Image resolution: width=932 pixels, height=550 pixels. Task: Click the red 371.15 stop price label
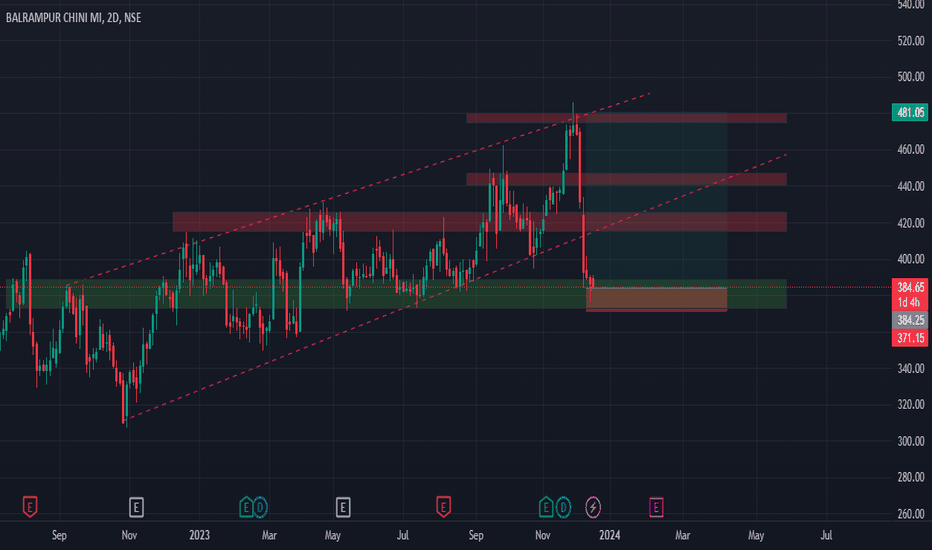(x=909, y=338)
